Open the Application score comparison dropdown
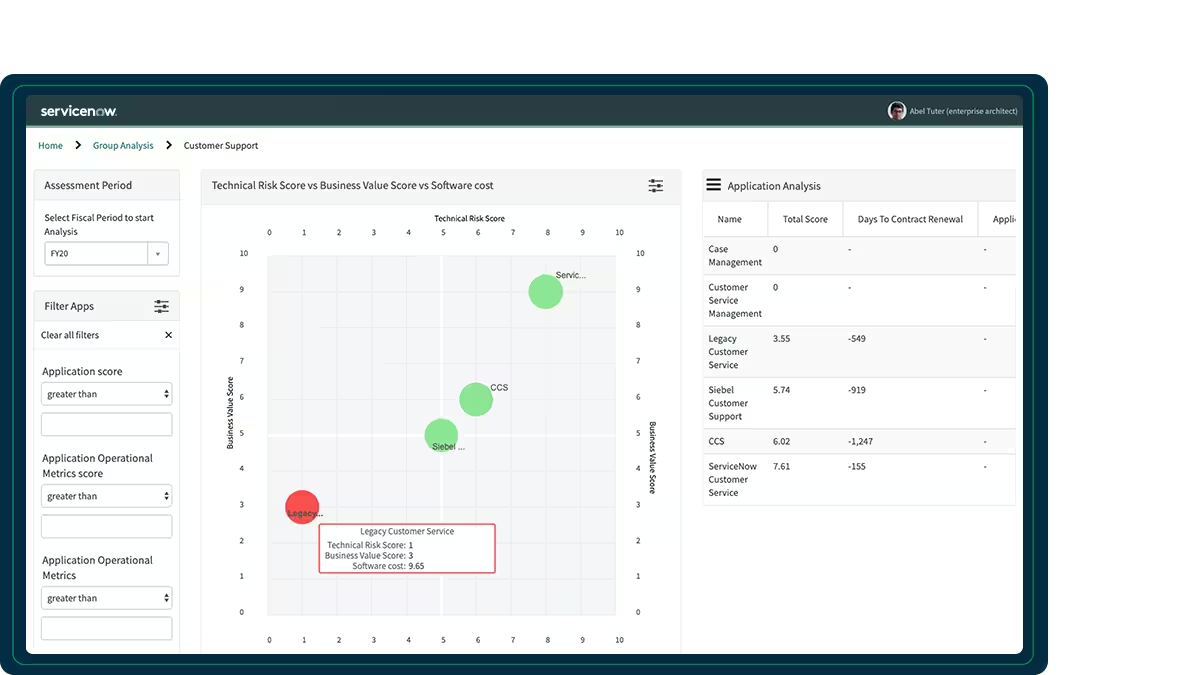The width and height of the screenshot is (1200, 675). click(106, 393)
